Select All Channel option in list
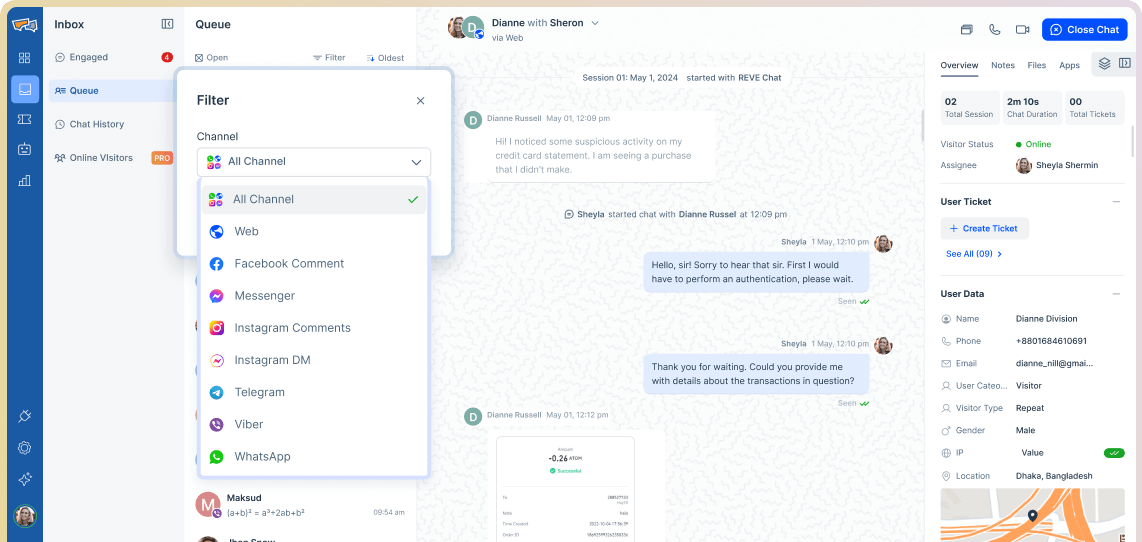The image size is (1142, 542). pyautogui.click(x=313, y=199)
